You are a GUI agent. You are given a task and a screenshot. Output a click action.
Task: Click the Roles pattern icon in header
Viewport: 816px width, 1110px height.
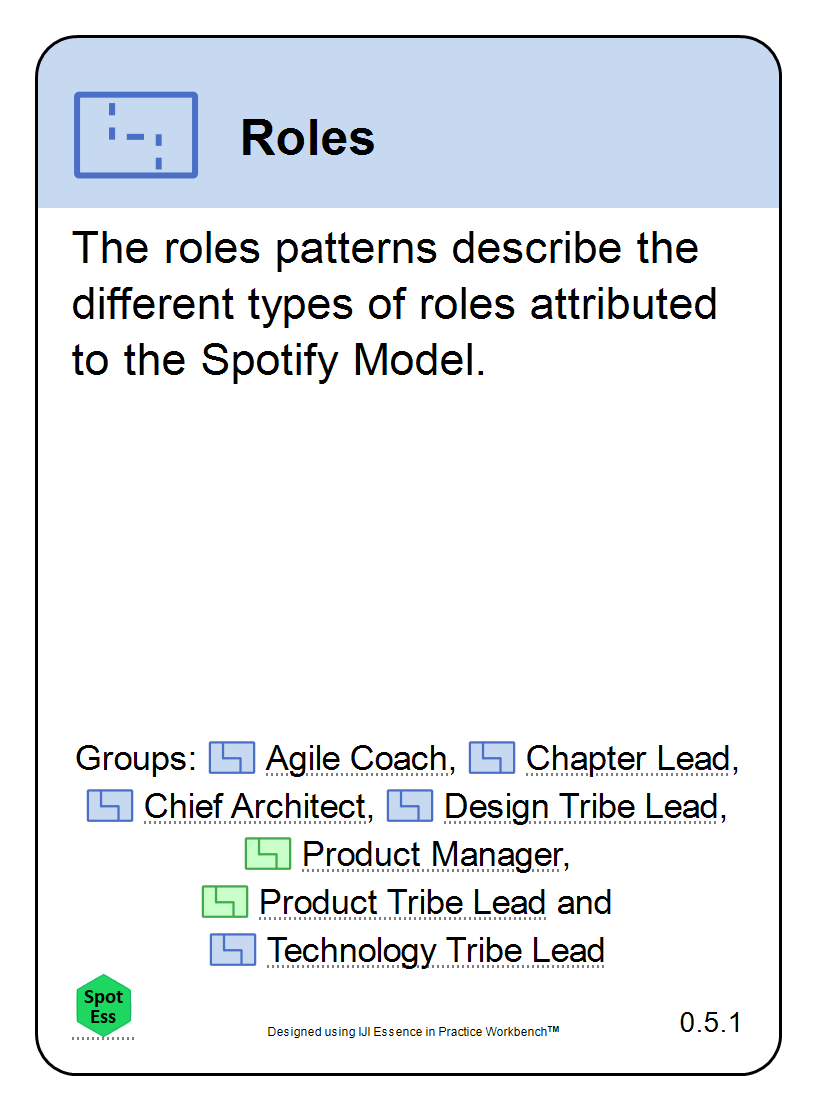[136, 135]
